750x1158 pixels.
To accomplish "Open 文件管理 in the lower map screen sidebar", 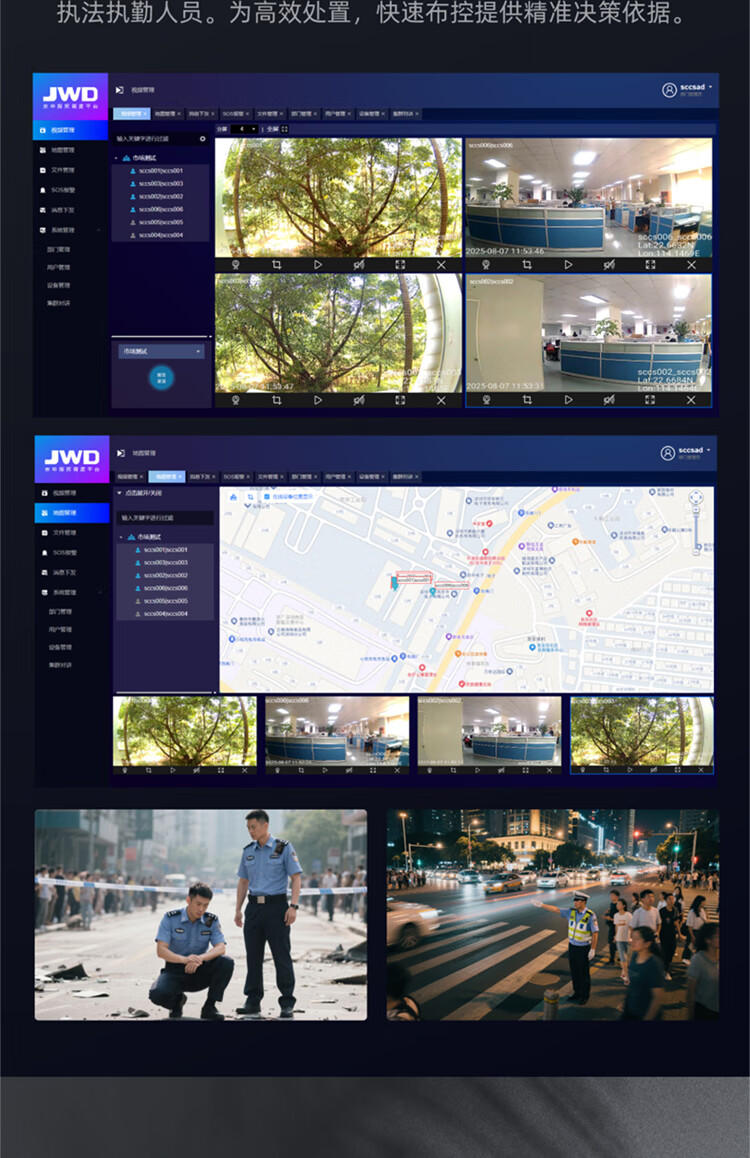I will click(65, 532).
